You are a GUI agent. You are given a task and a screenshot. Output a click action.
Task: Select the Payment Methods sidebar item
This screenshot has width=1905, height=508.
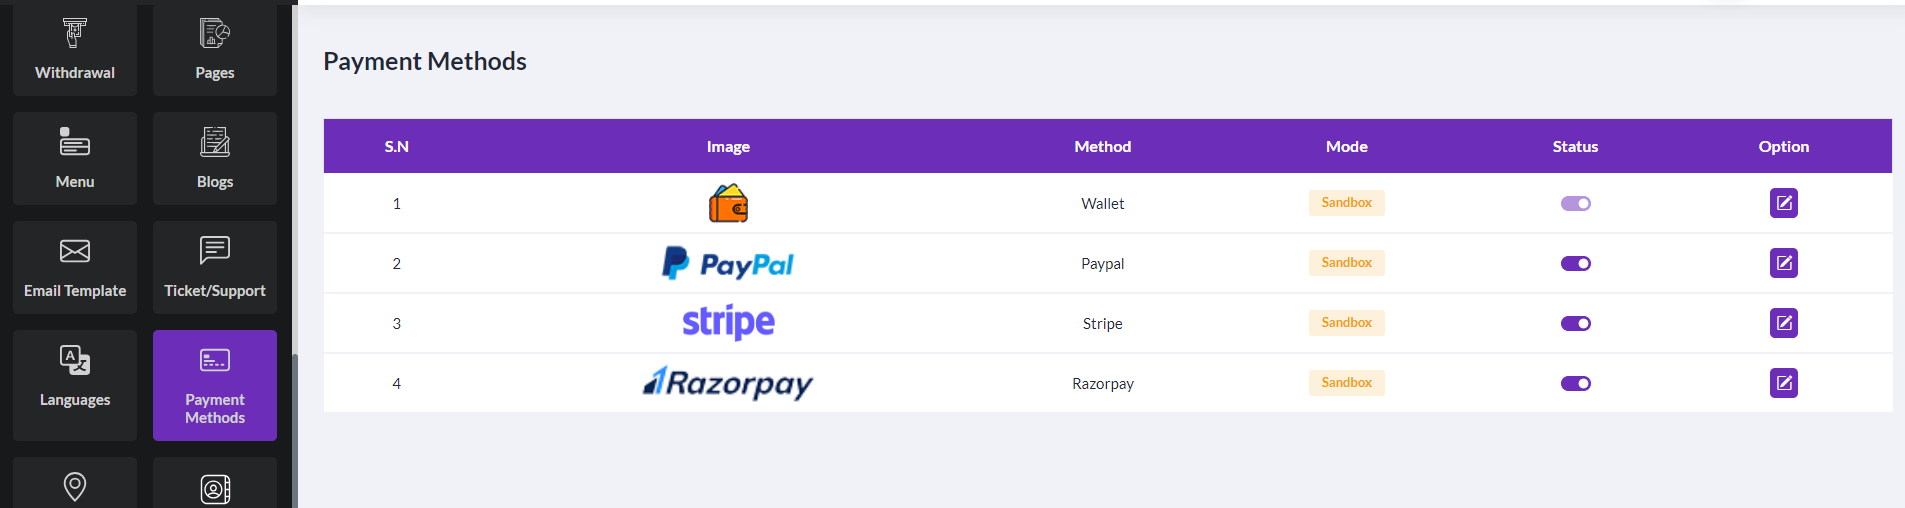(x=215, y=385)
